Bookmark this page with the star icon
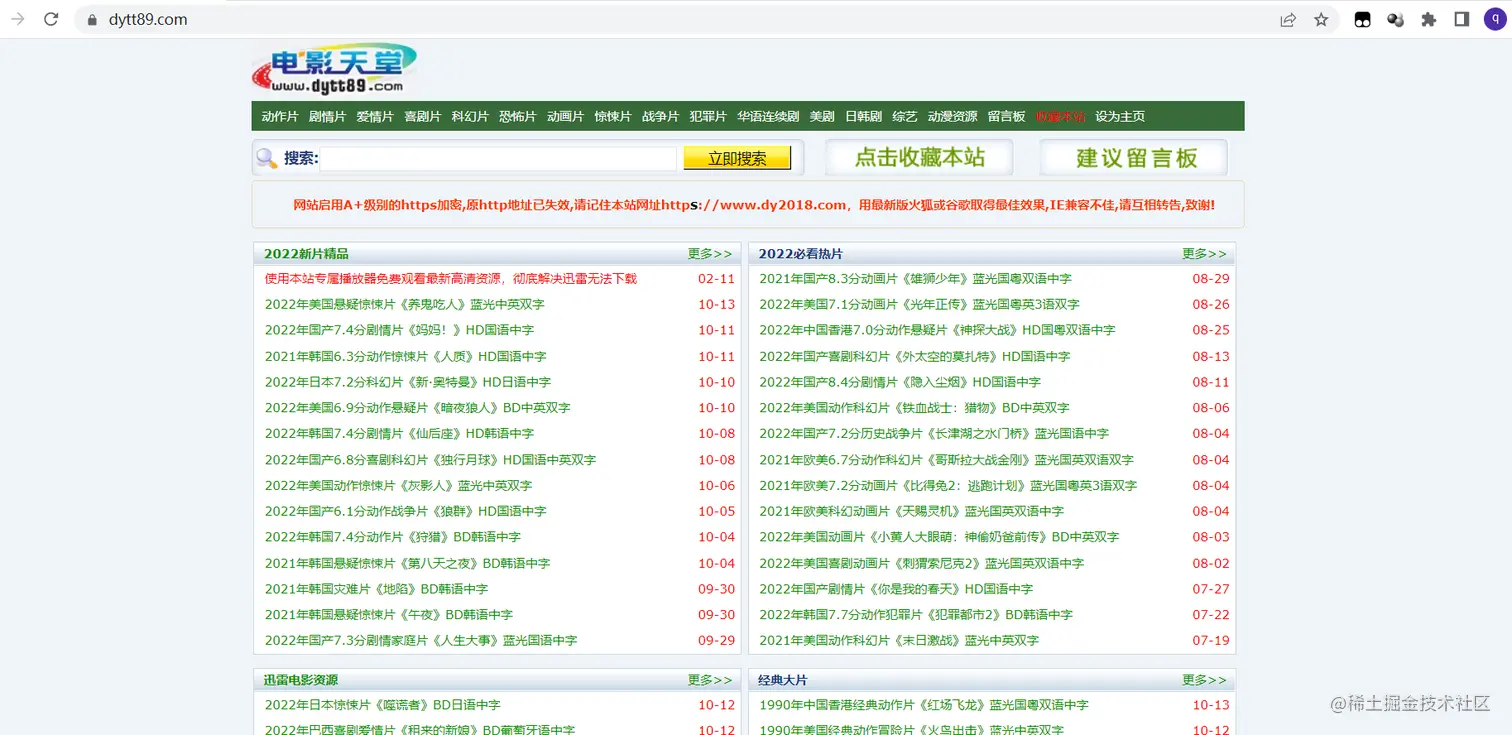The height and width of the screenshot is (735, 1512). (1321, 19)
